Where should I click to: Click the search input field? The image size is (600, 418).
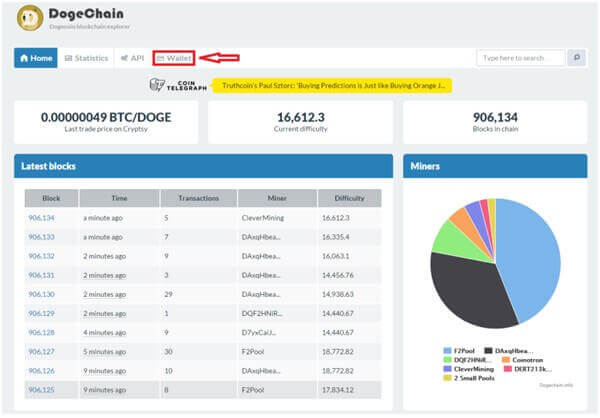tap(520, 58)
